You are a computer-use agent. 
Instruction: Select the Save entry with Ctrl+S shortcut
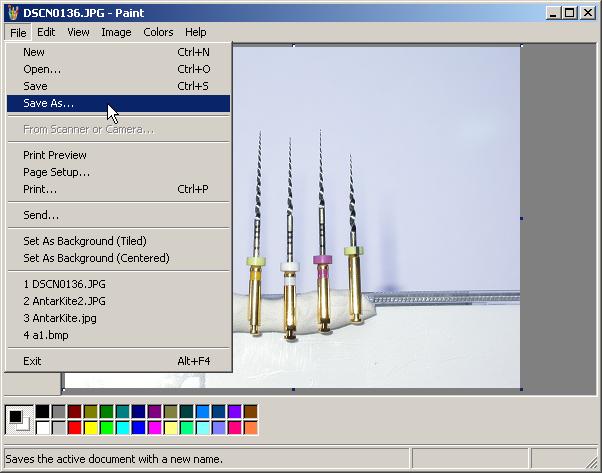pos(118,86)
